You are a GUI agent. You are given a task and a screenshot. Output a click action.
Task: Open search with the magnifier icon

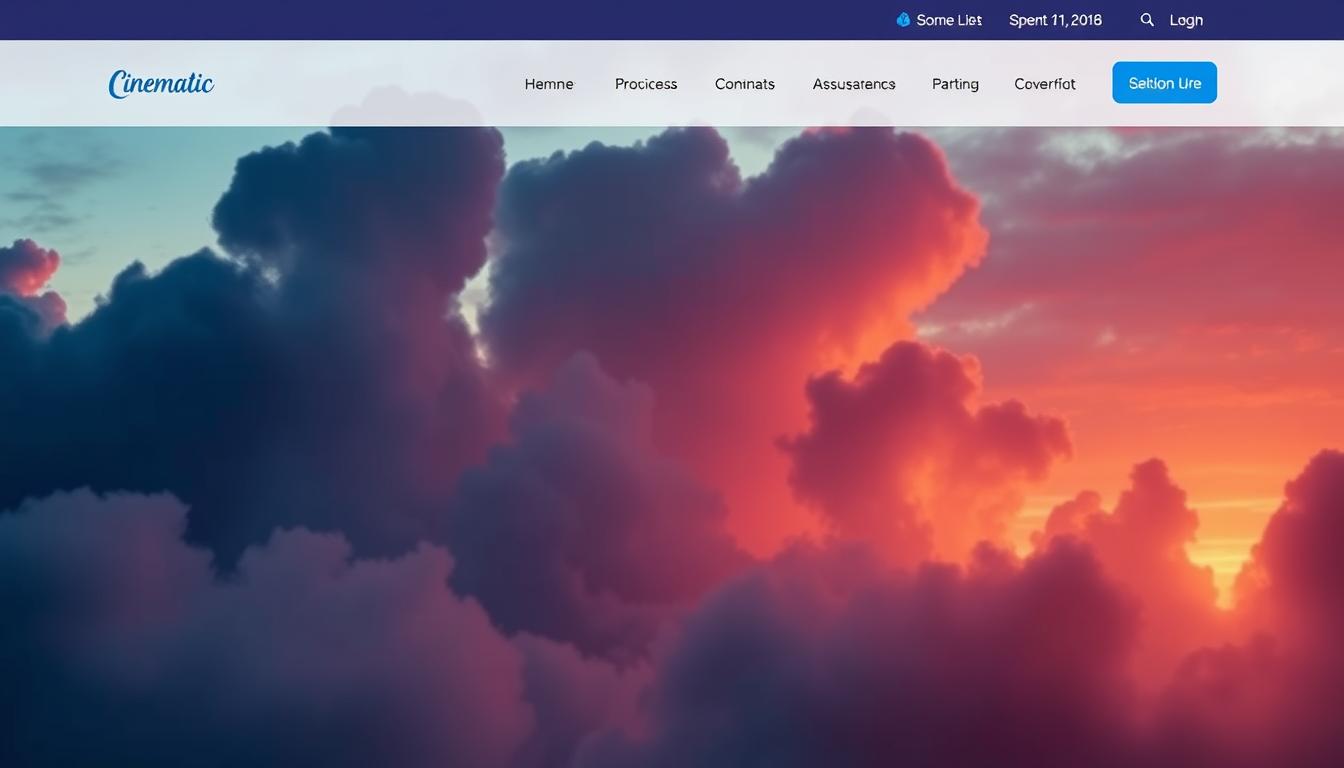(x=1147, y=20)
